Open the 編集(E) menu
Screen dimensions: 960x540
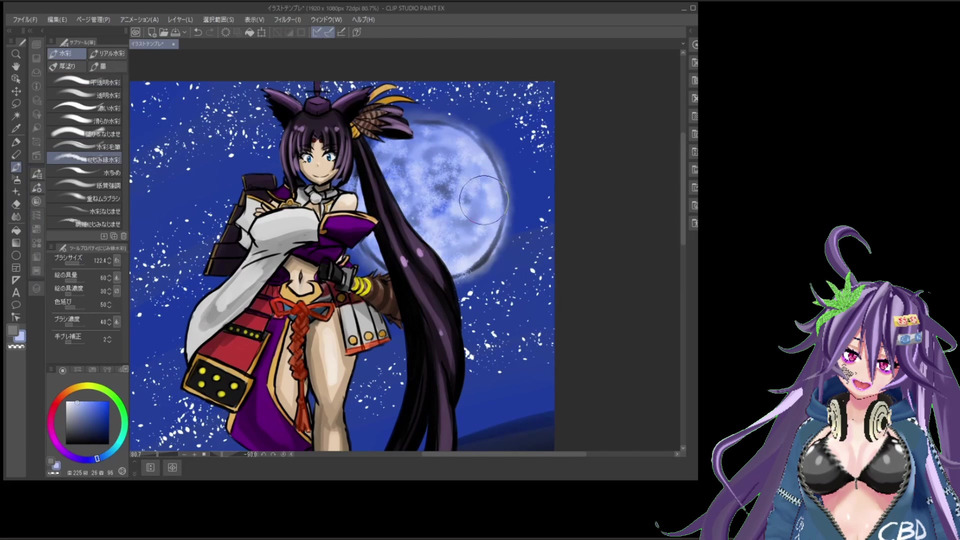58,20
